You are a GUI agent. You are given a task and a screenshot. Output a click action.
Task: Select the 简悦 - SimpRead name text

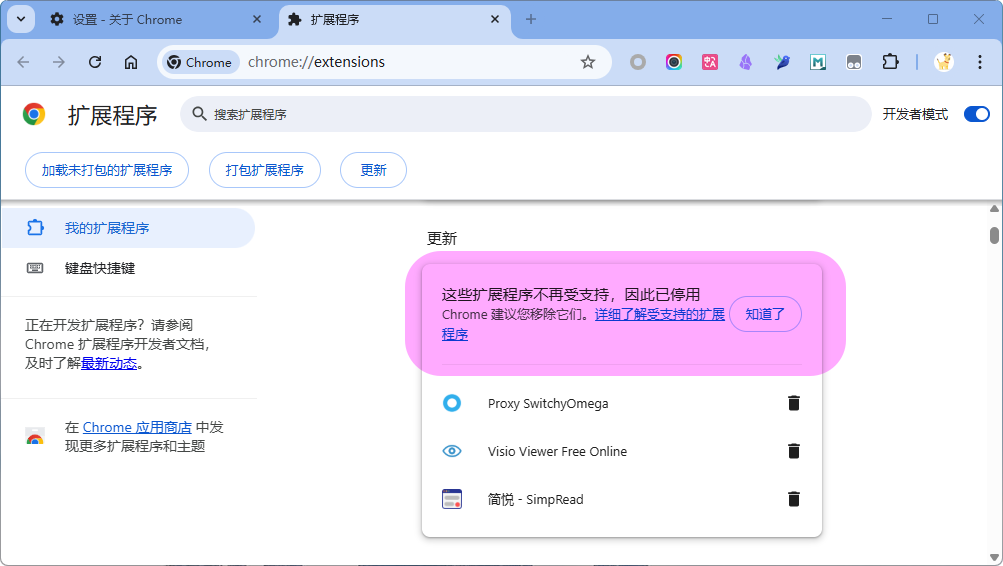click(535, 499)
